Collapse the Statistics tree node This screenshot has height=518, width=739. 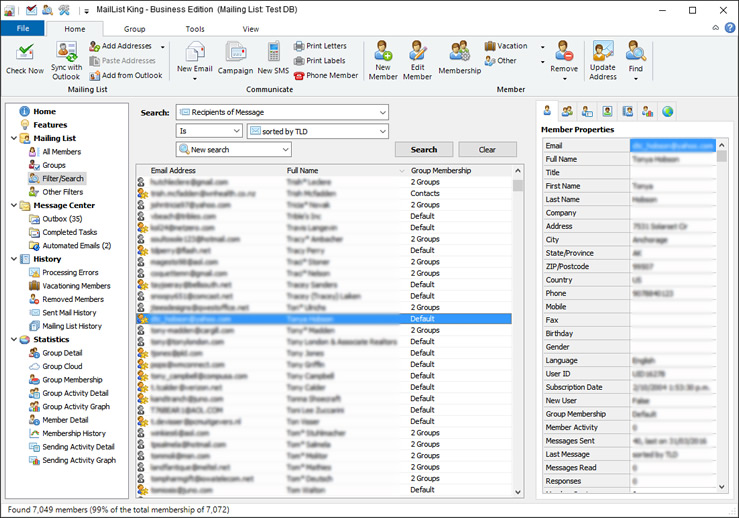(14, 339)
